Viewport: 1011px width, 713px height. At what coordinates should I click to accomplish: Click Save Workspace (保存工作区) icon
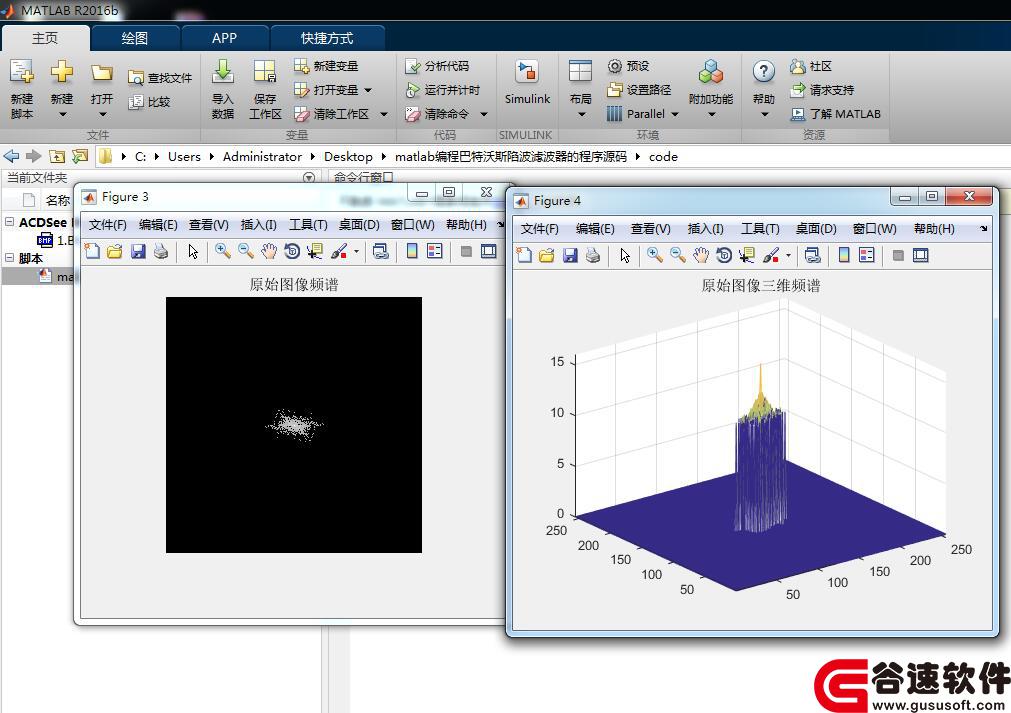(x=265, y=72)
